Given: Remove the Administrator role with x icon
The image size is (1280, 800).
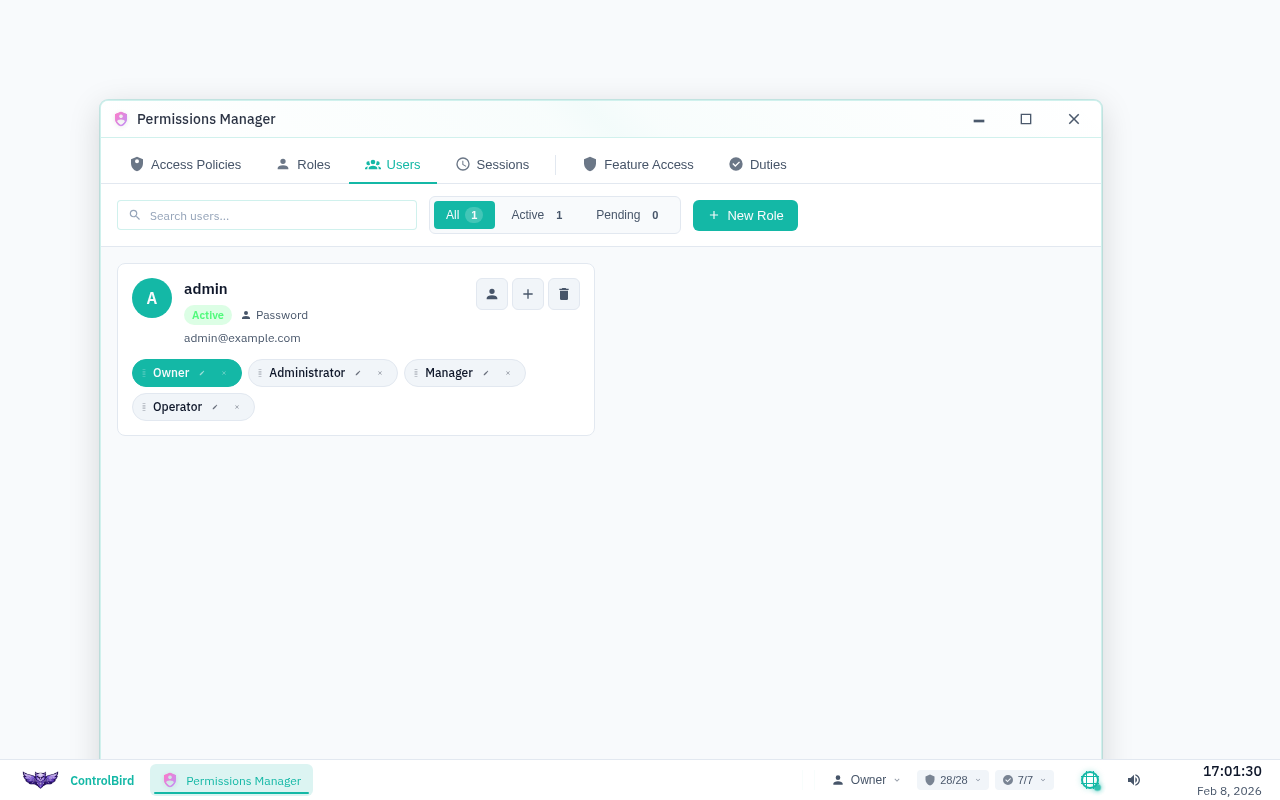Looking at the screenshot, I should [x=380, y=373].
